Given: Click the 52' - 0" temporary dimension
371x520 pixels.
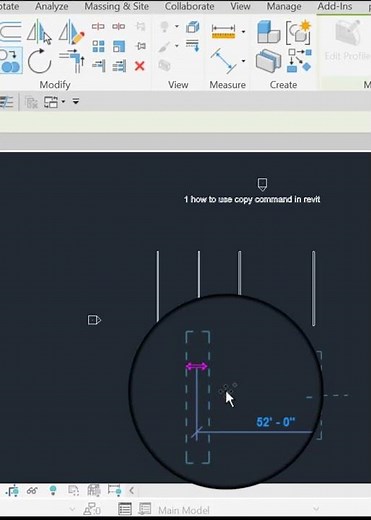Looking at the screenshot, I should coord(276,422).
